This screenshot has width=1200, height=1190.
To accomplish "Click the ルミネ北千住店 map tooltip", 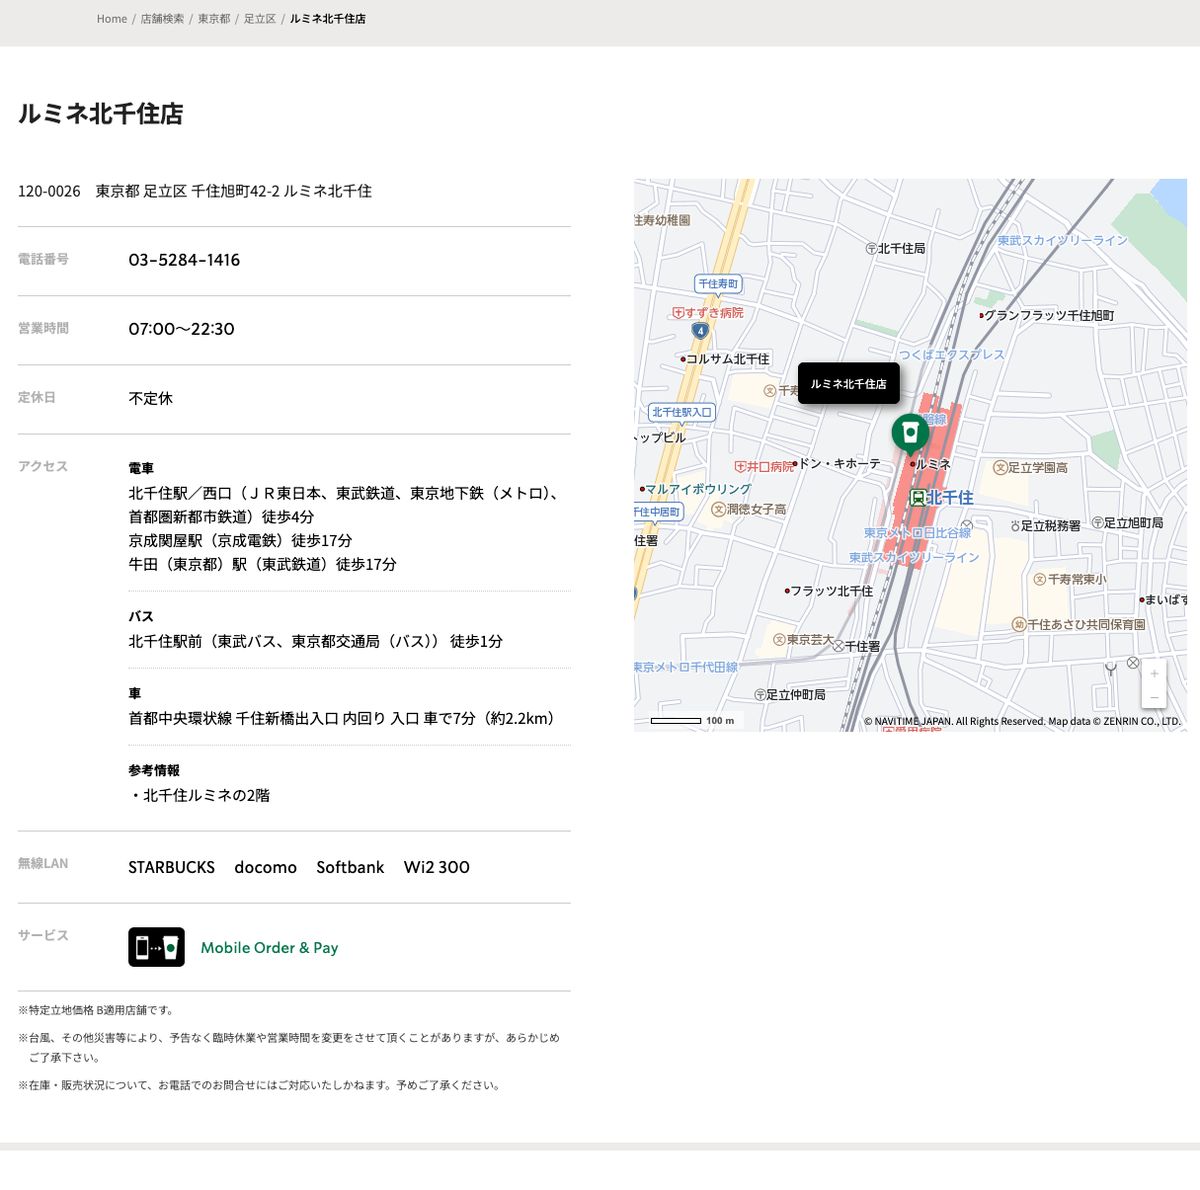I will (848, 384).
